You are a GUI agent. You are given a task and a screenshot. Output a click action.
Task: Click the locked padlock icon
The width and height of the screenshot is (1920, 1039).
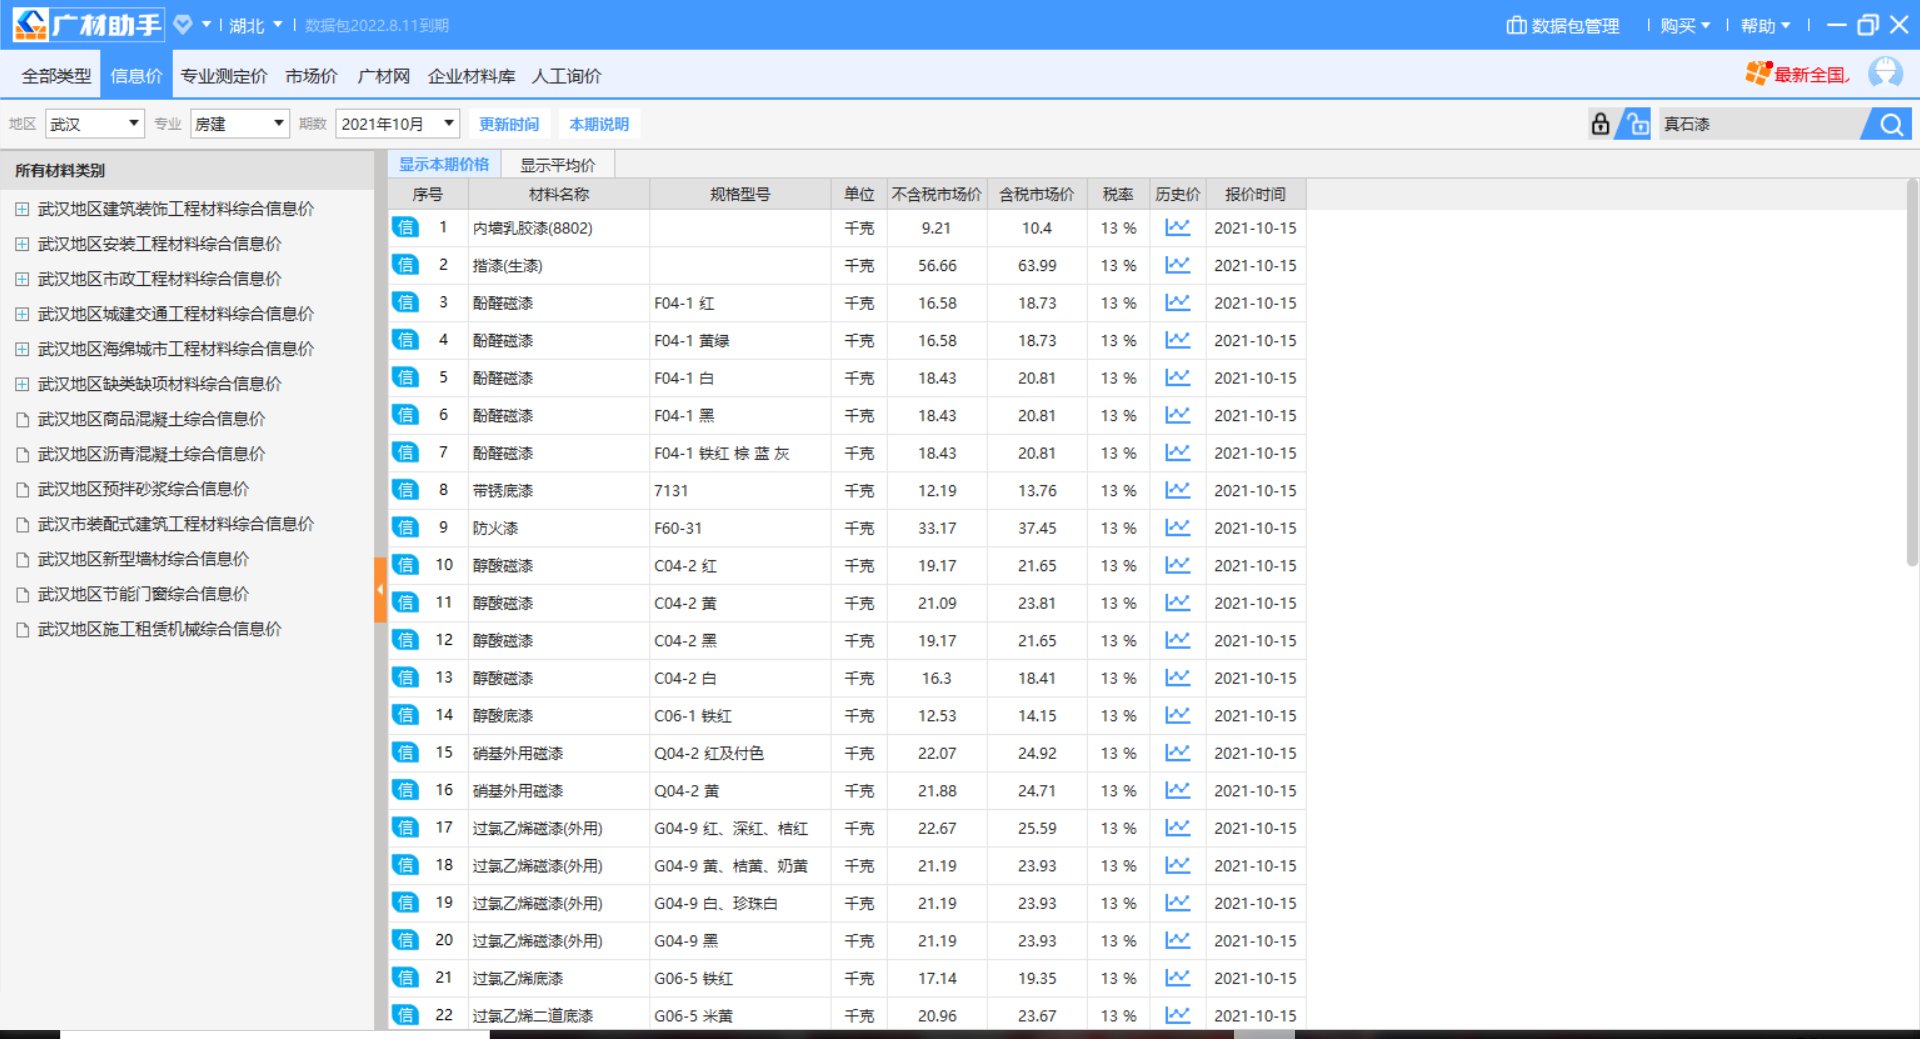click(1600, 124)
